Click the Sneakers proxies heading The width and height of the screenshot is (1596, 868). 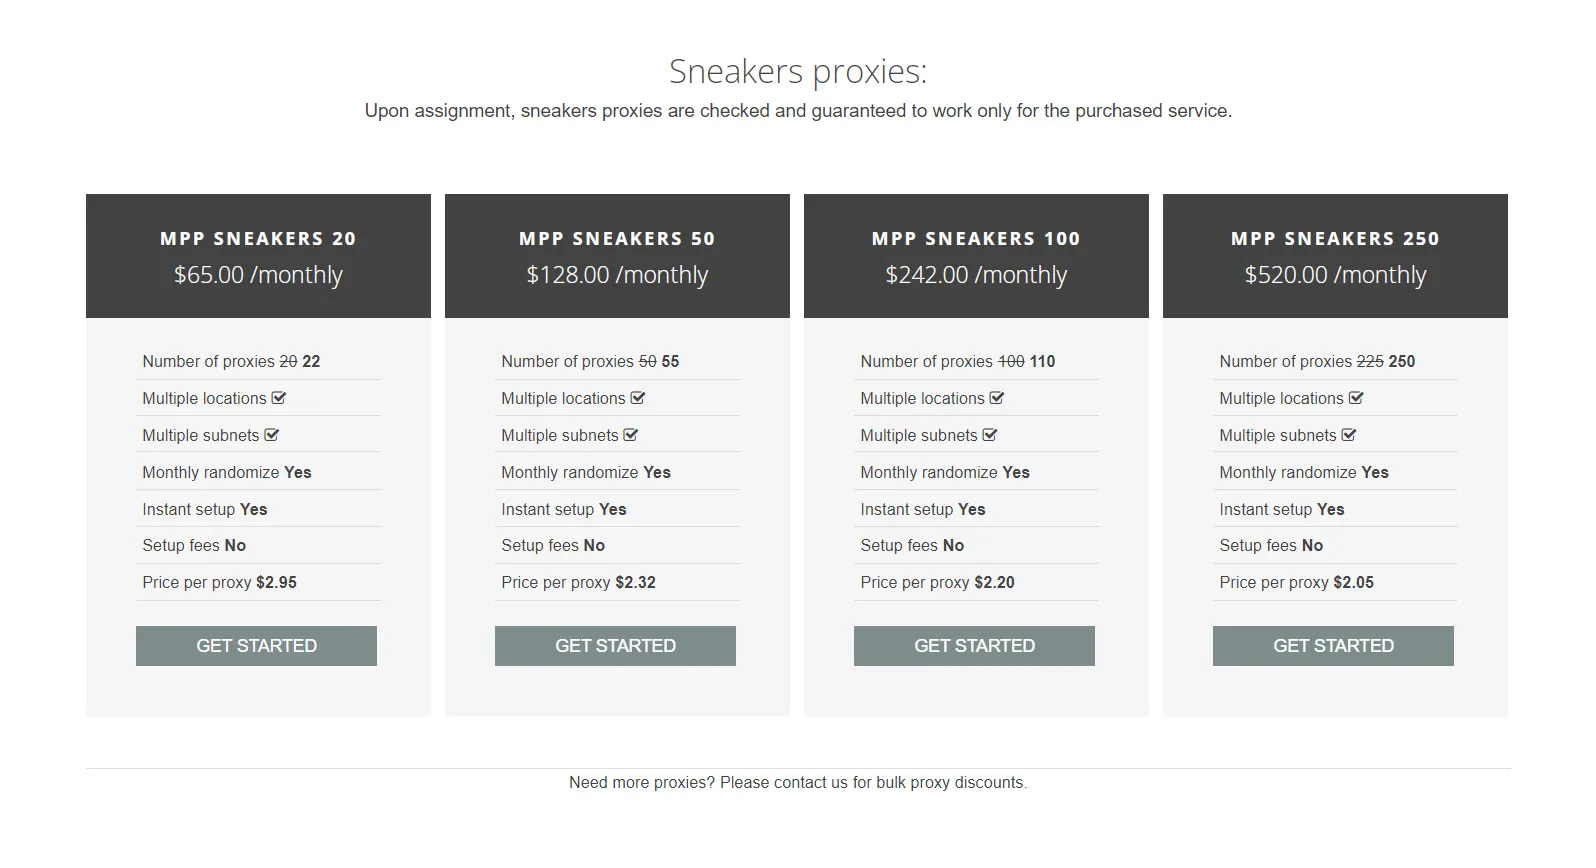pyautogui.click(x=798, y=72)
